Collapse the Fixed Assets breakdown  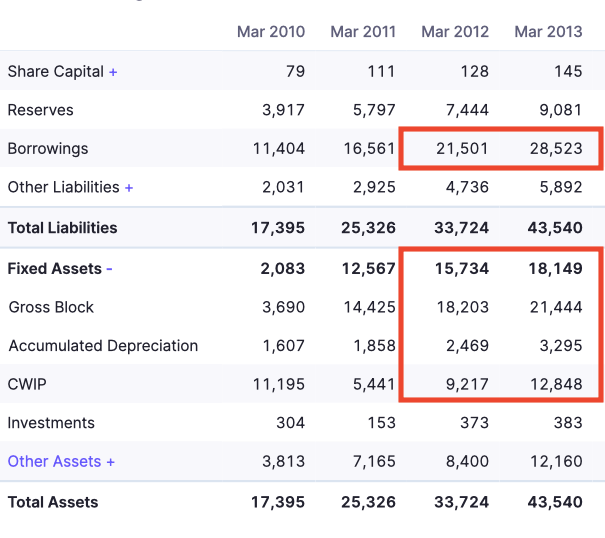(109, 269)
